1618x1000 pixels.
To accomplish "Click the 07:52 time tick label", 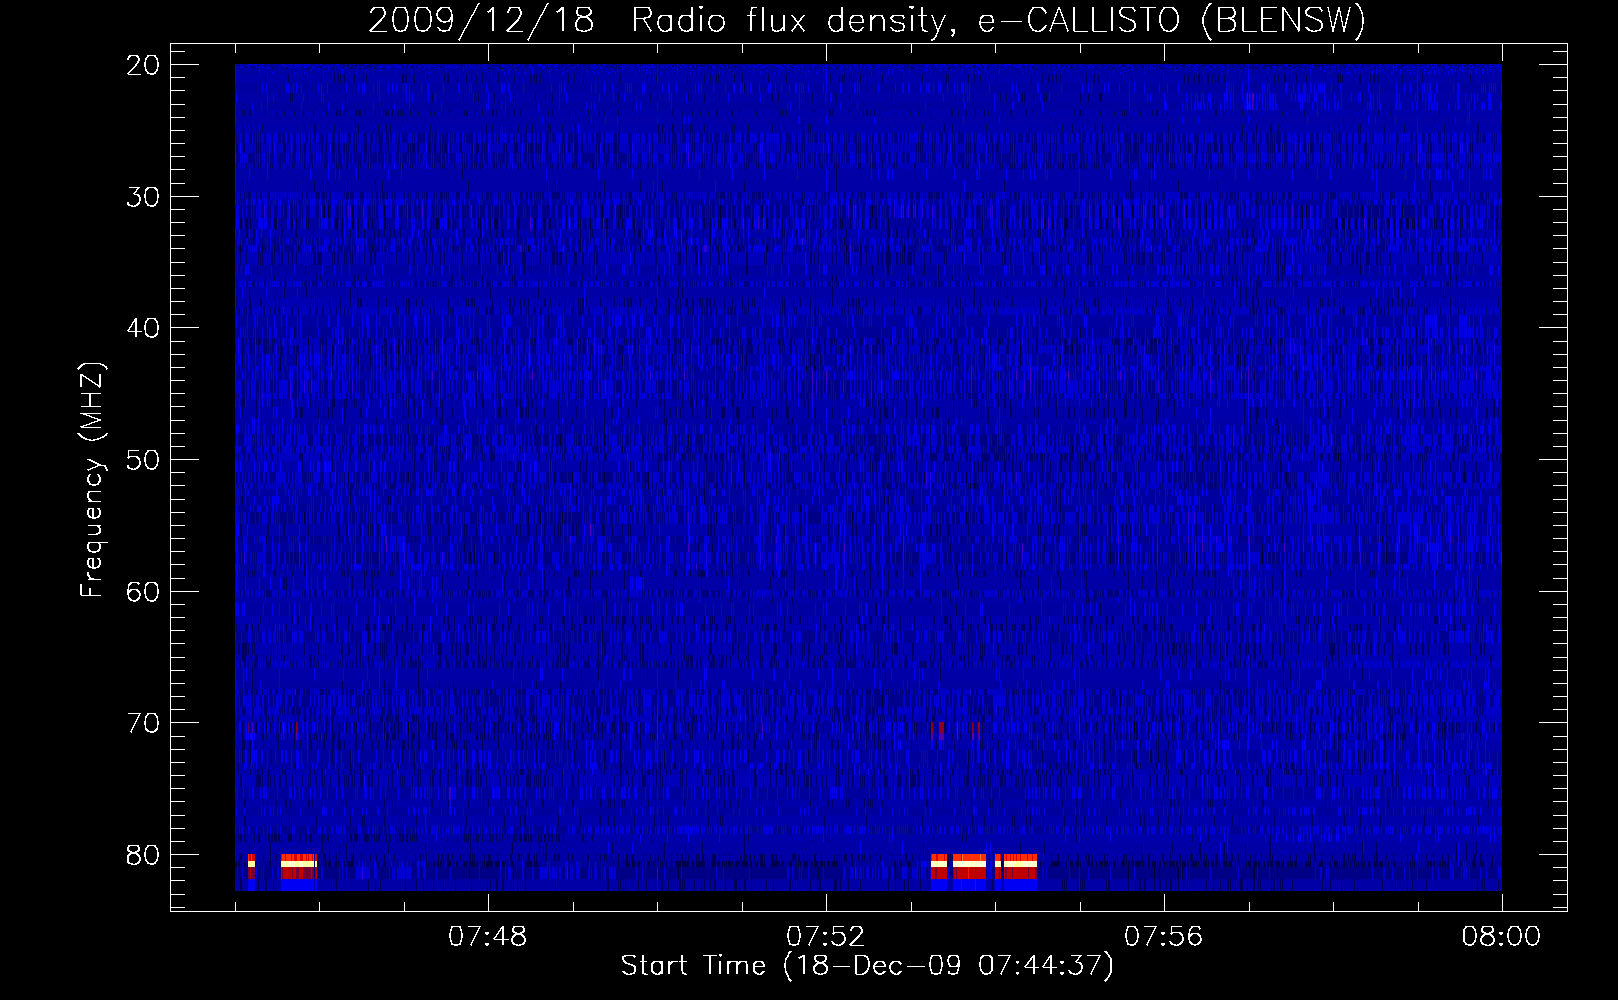I will coord(826,937).
